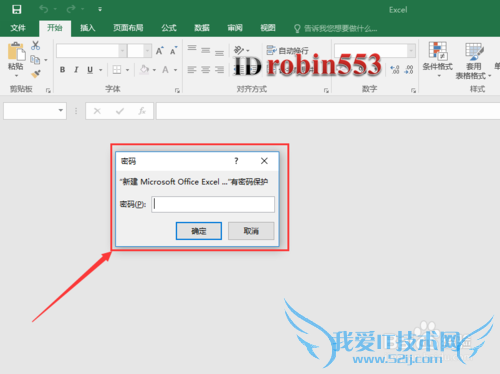Open the Copy options dropdown arrow

[x=46, y=60]
